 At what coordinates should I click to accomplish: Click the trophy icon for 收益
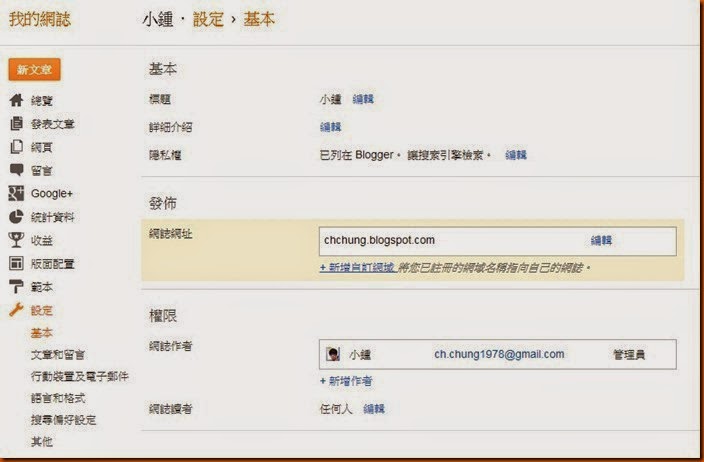pyautogui.click(x=16, y=240)
